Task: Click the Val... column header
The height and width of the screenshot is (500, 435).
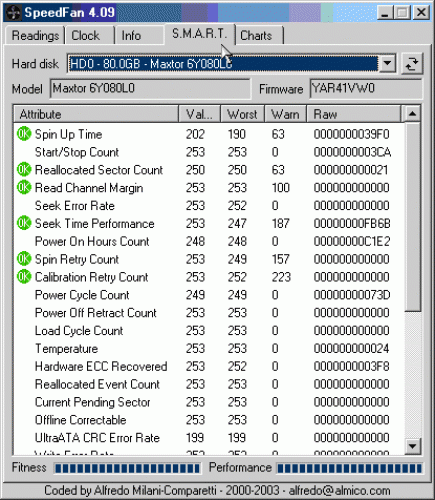Action: (199, 114)
